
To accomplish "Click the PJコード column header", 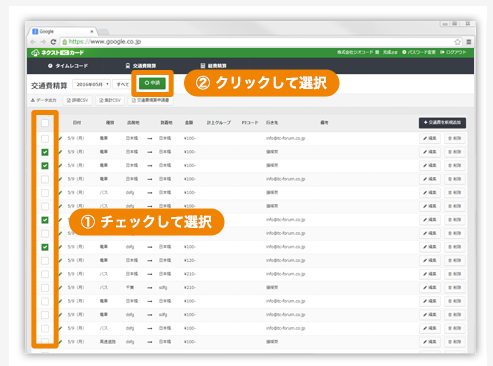I will [x=250, y=123].
